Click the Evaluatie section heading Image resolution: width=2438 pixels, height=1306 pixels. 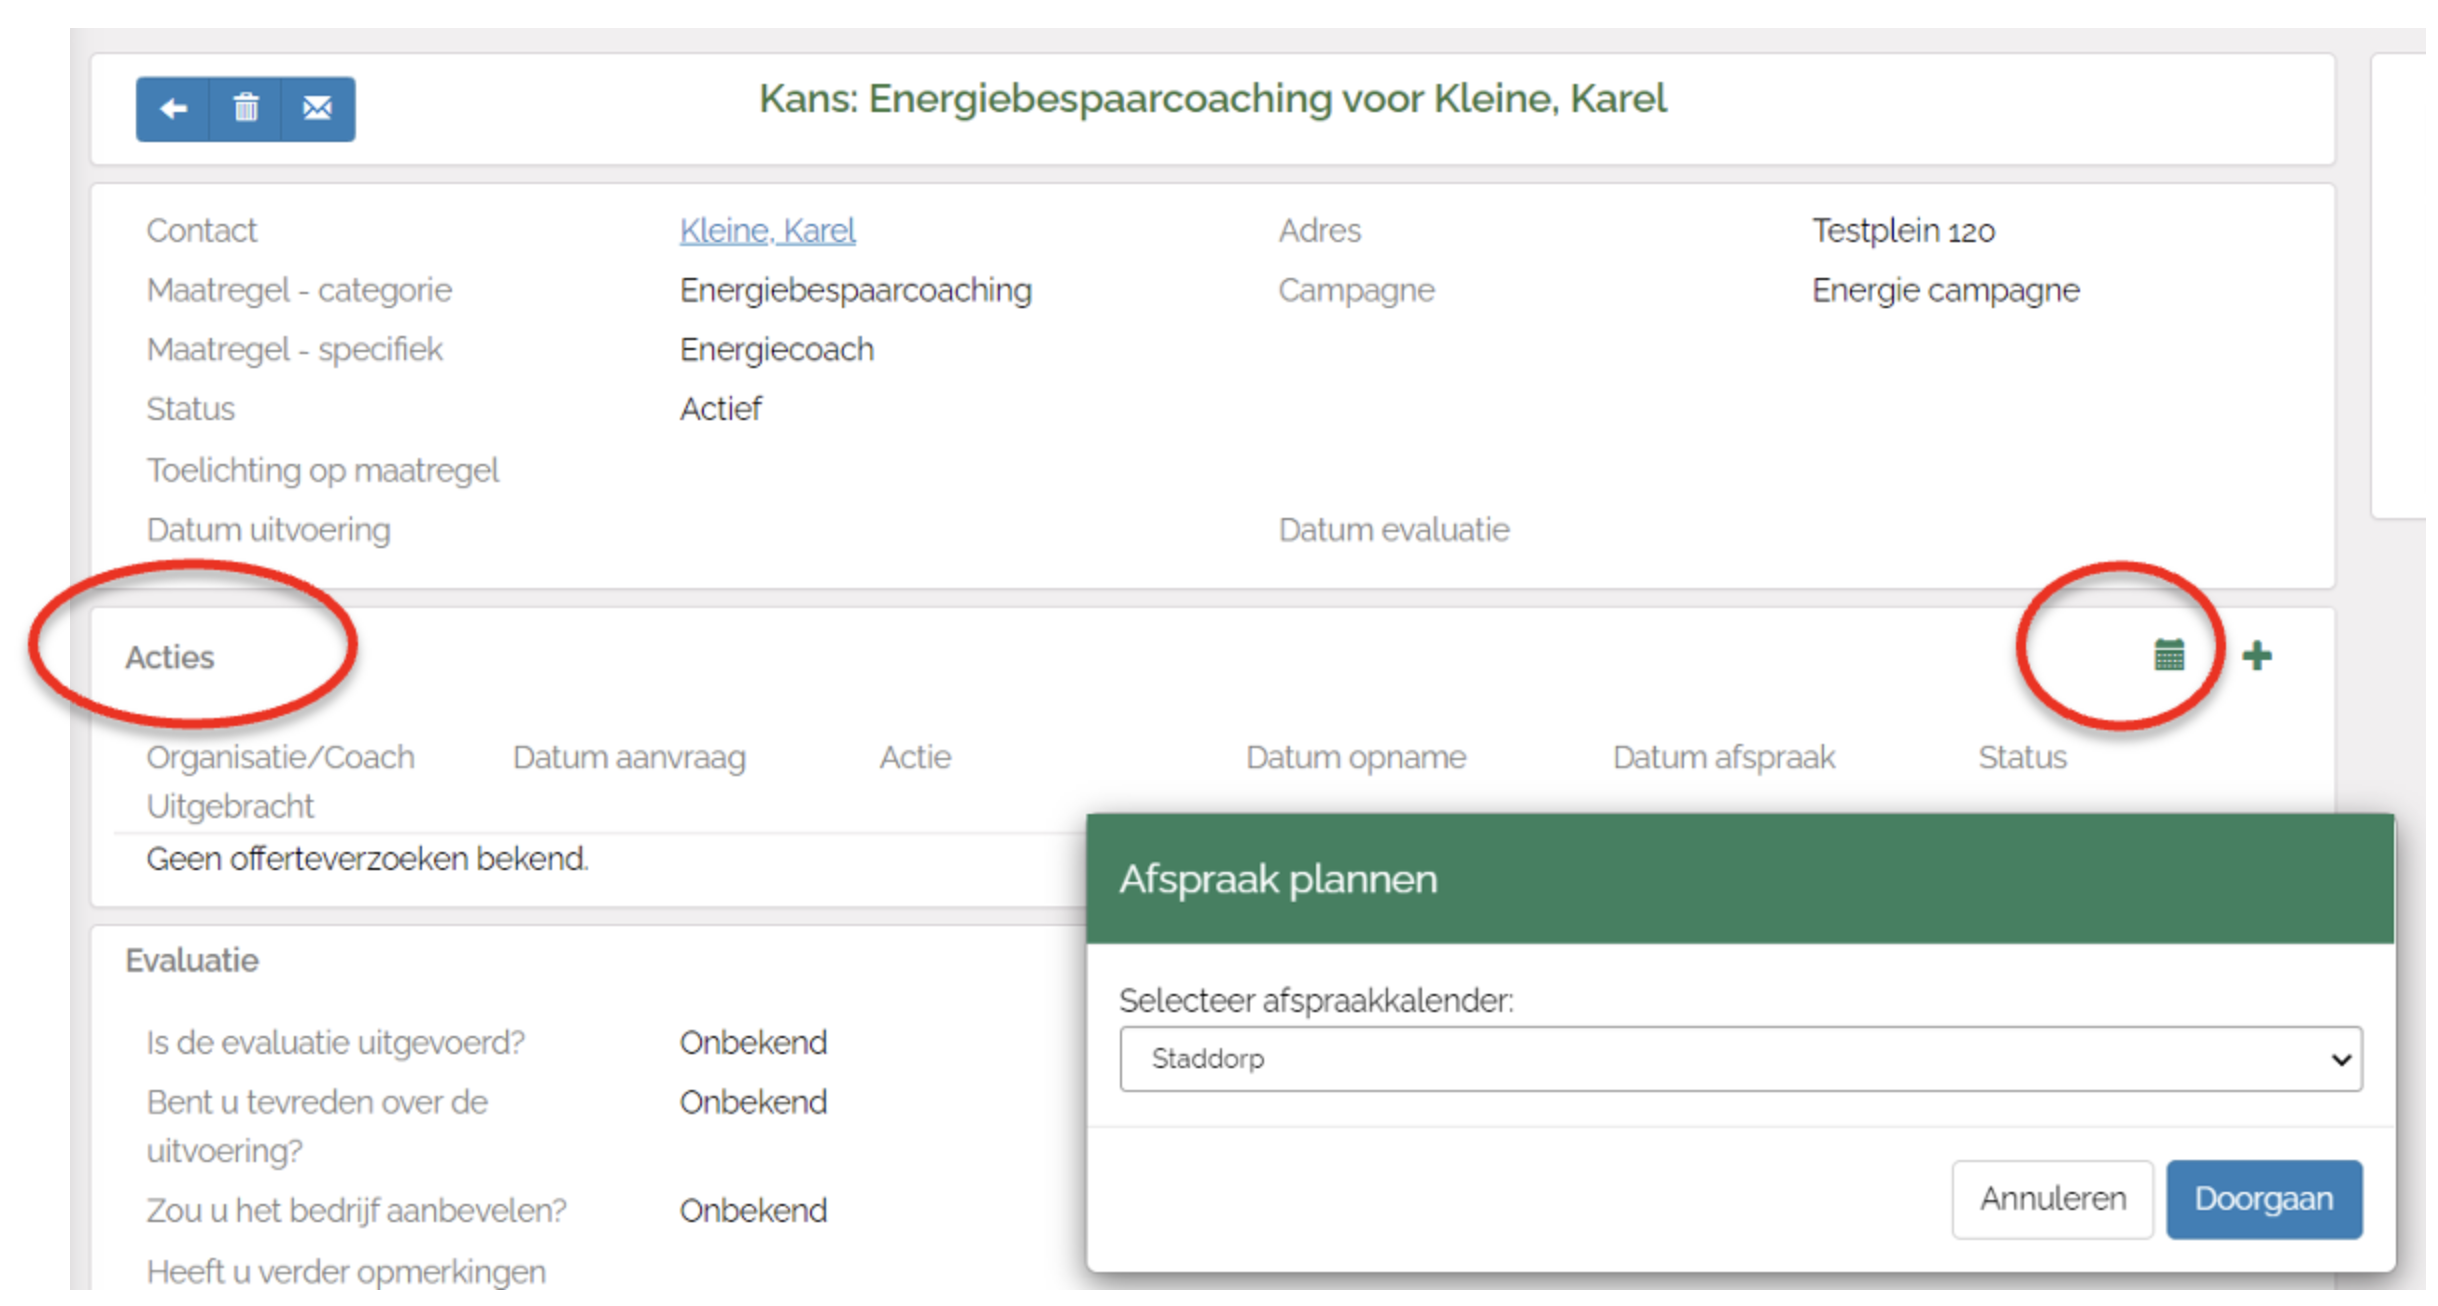point(192,960)
